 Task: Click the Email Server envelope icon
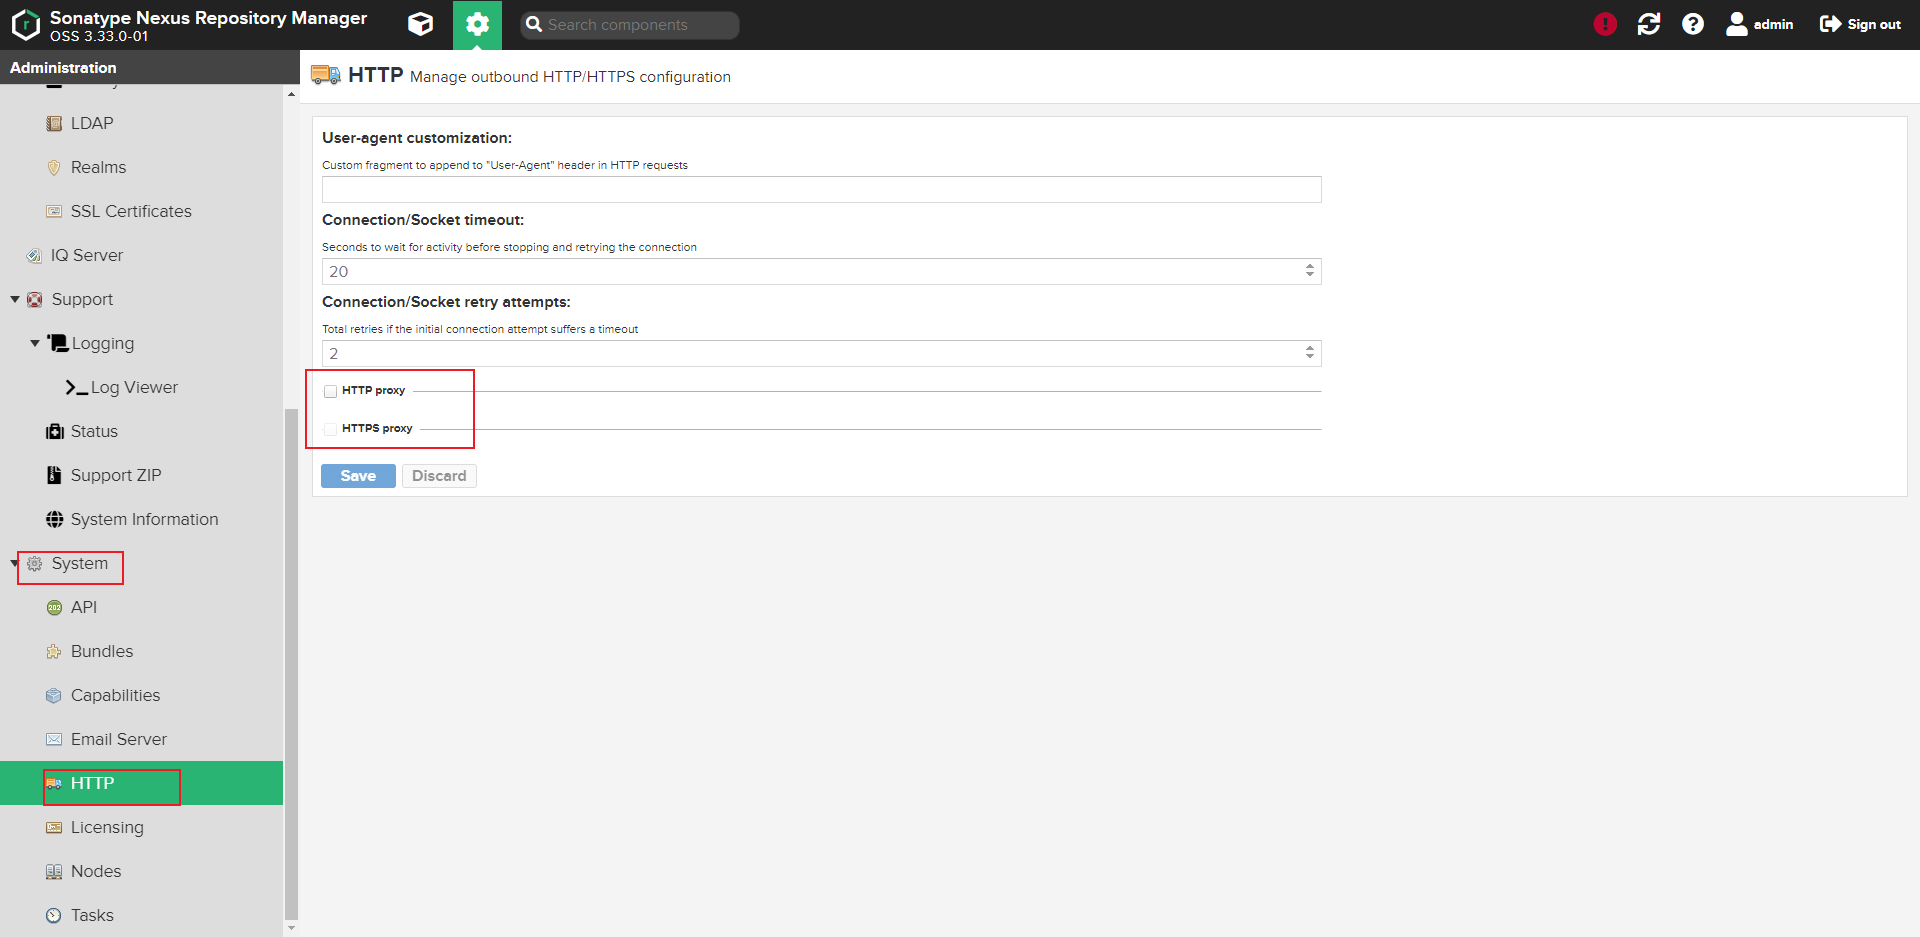54,739
